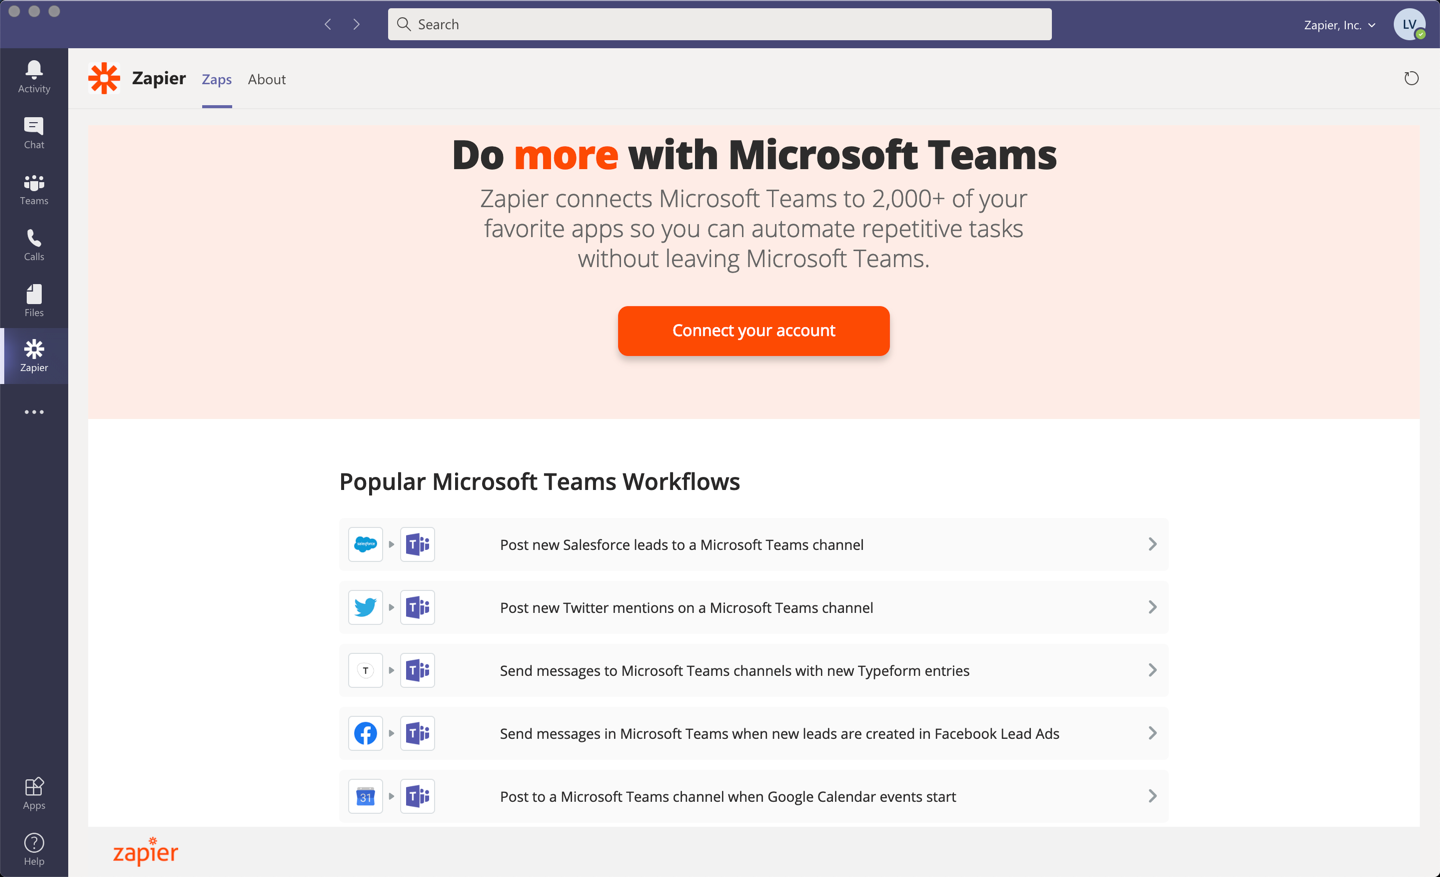Click the Zapier asterisk logo in header
1440x877 pixels.
[104, 78]
